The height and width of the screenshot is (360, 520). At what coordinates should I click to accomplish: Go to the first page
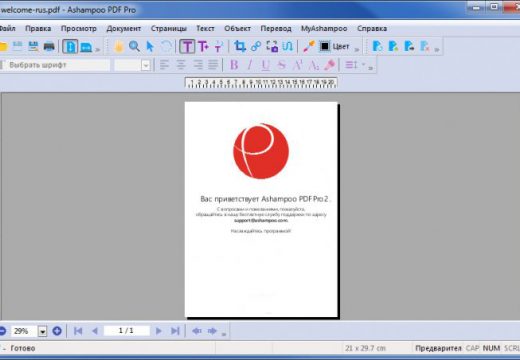78,331
